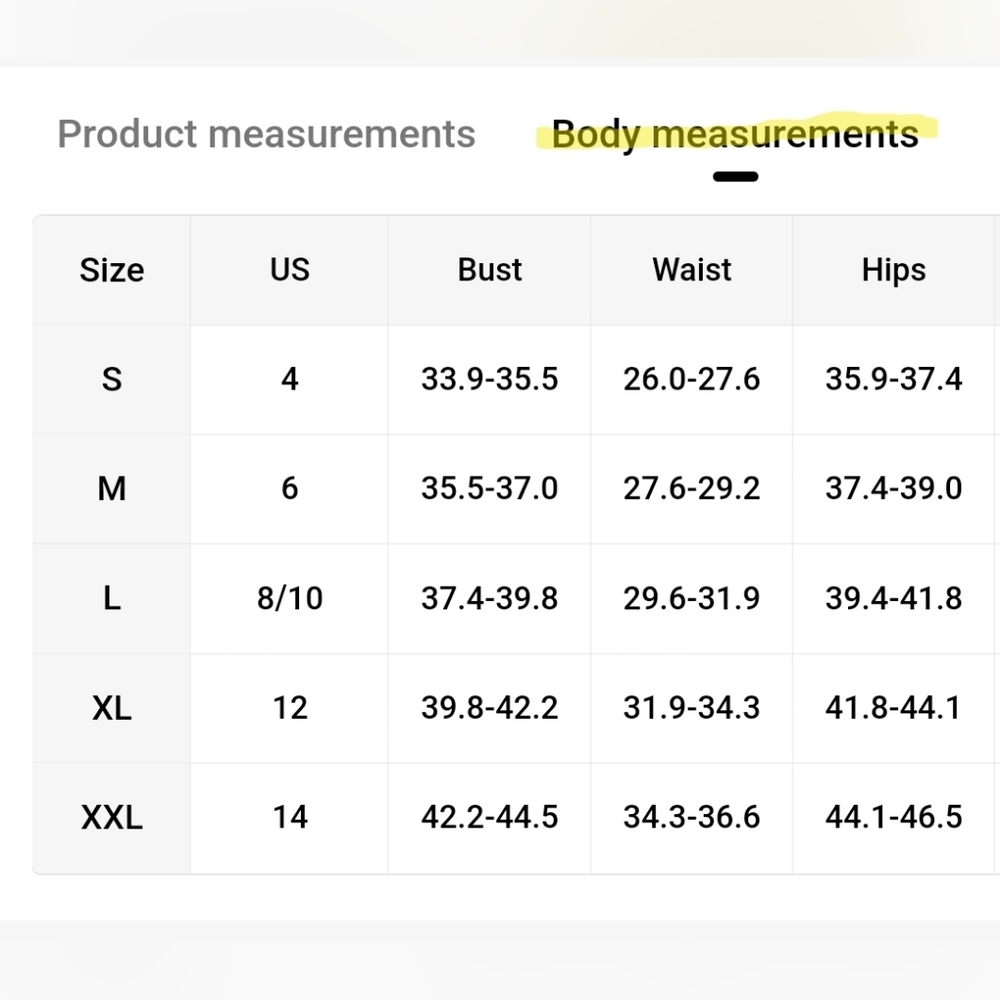
Task: Select the M size row label
Action: pos(112,489)
